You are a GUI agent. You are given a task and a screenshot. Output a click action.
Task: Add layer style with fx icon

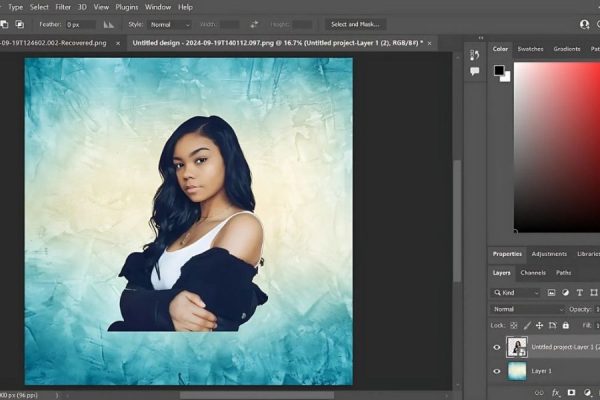(556, 393)
